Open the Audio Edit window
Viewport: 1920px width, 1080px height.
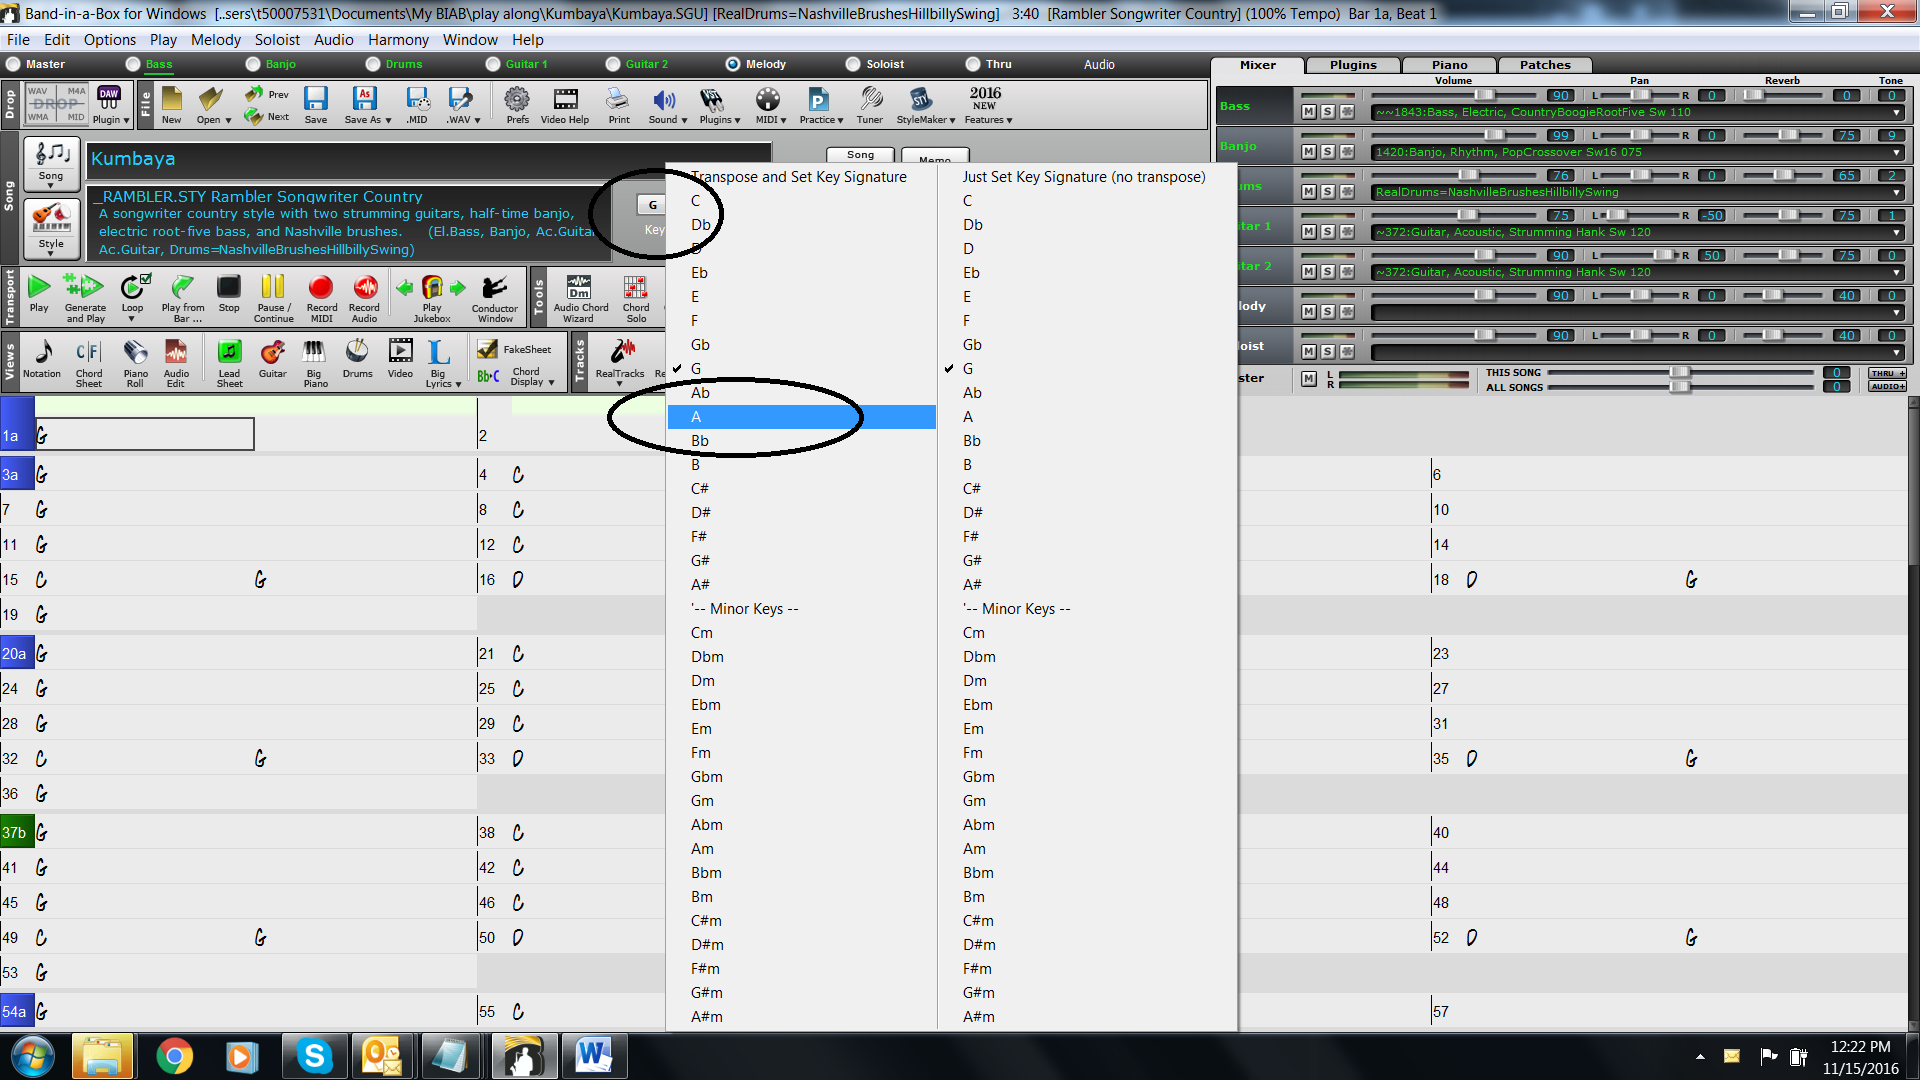176,363
